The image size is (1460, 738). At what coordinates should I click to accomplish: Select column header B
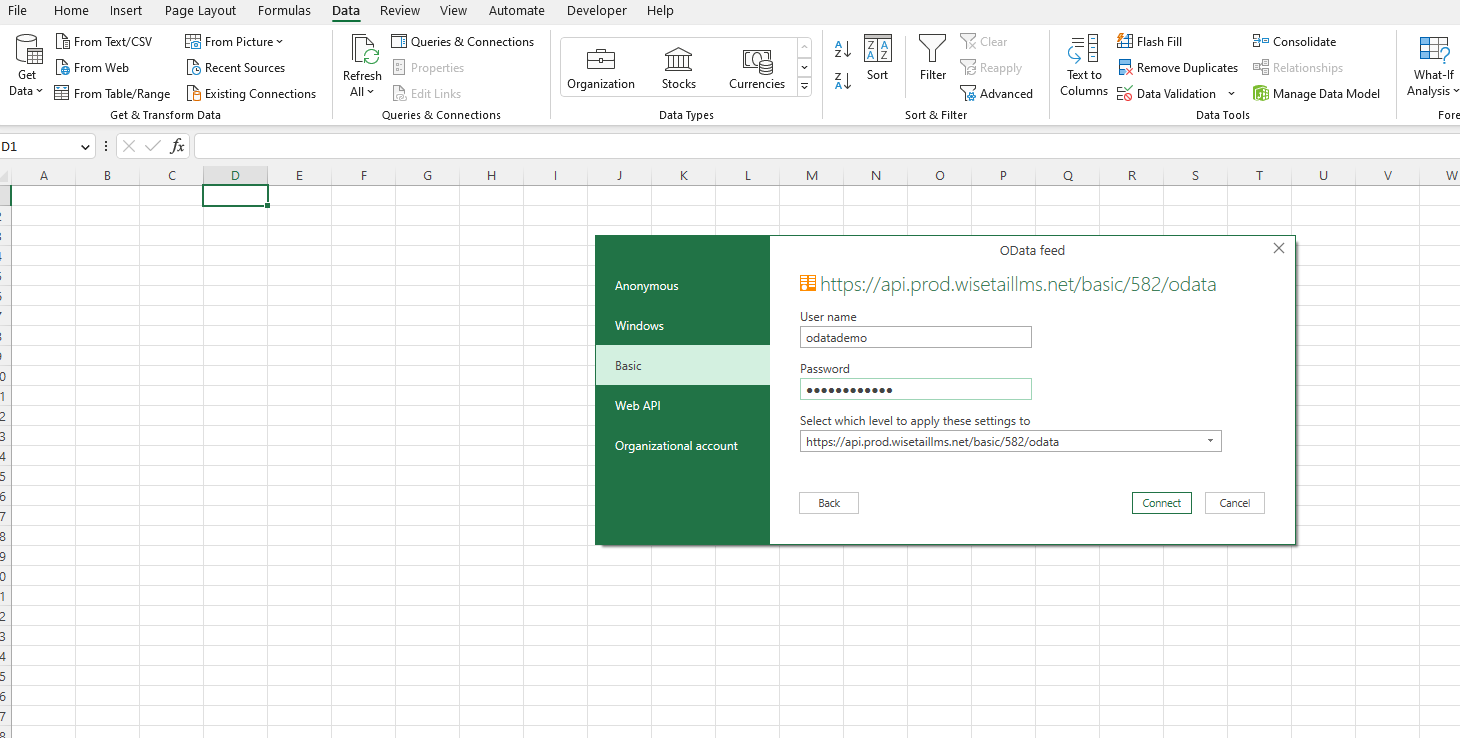107,176
